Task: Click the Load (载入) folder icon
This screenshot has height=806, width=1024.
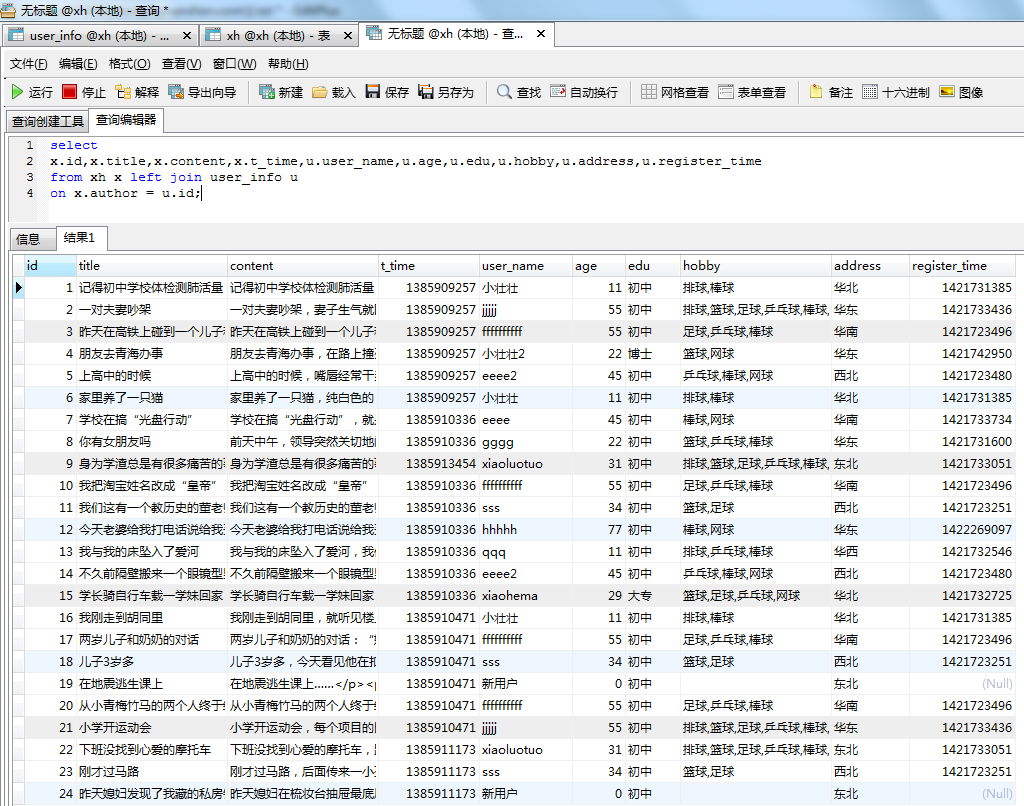Action: [319, 92]
